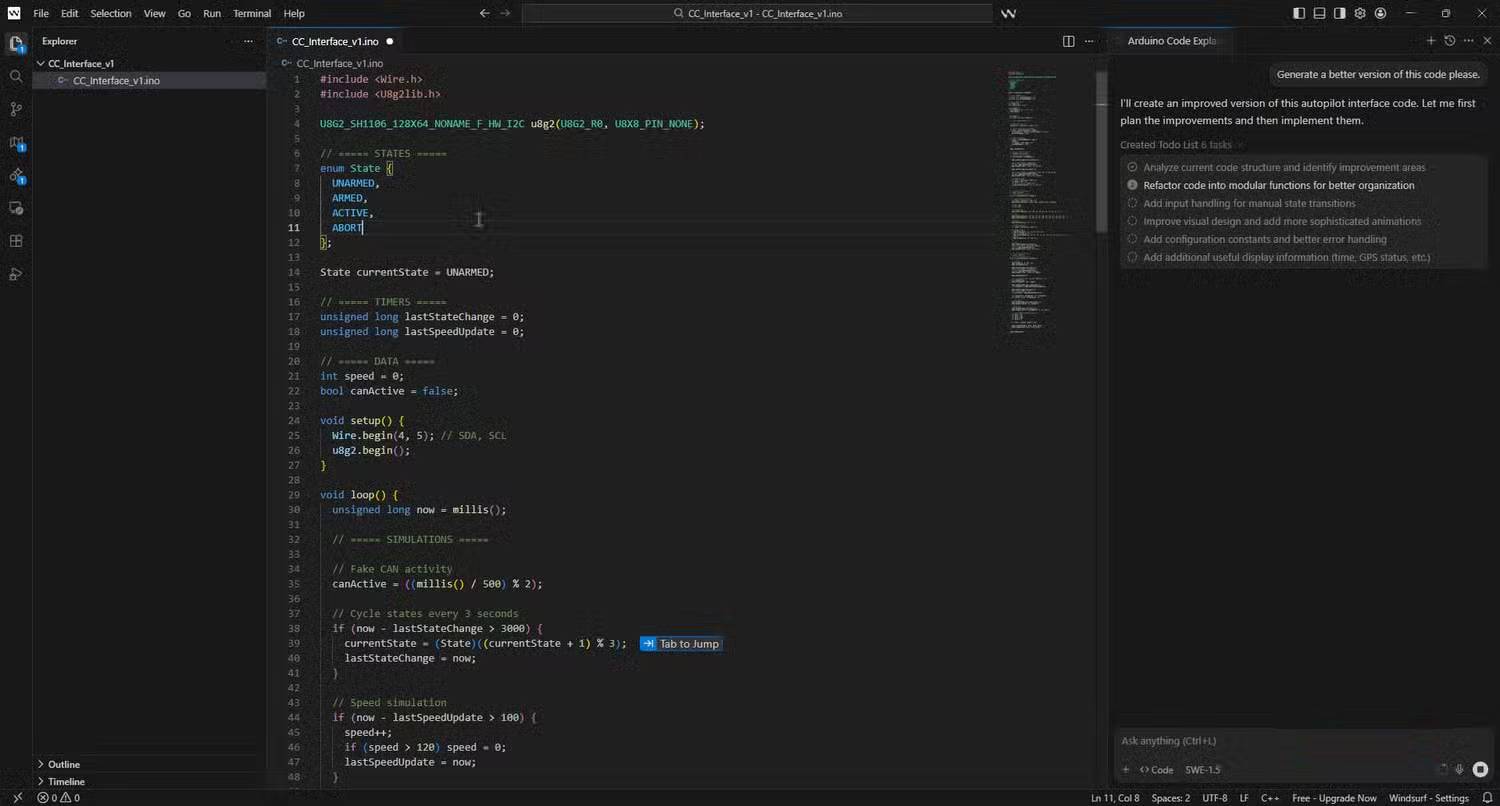This screenshot has height=806, width=1500.
Task: Stop generation with the stop button
Action: click(1480, 770)
